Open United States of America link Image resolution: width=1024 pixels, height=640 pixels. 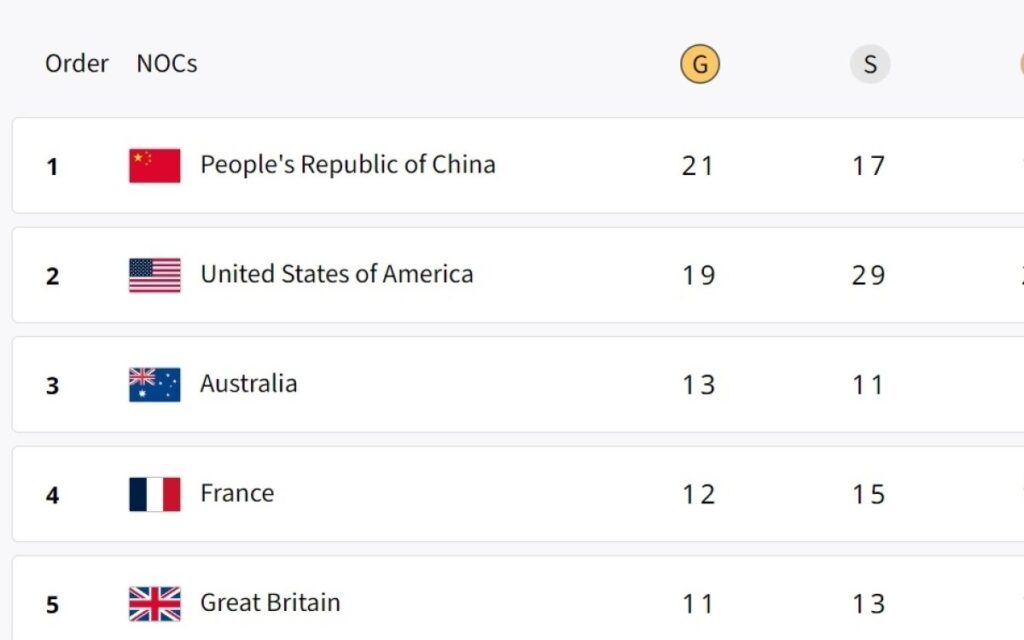(x=337, y=274)
